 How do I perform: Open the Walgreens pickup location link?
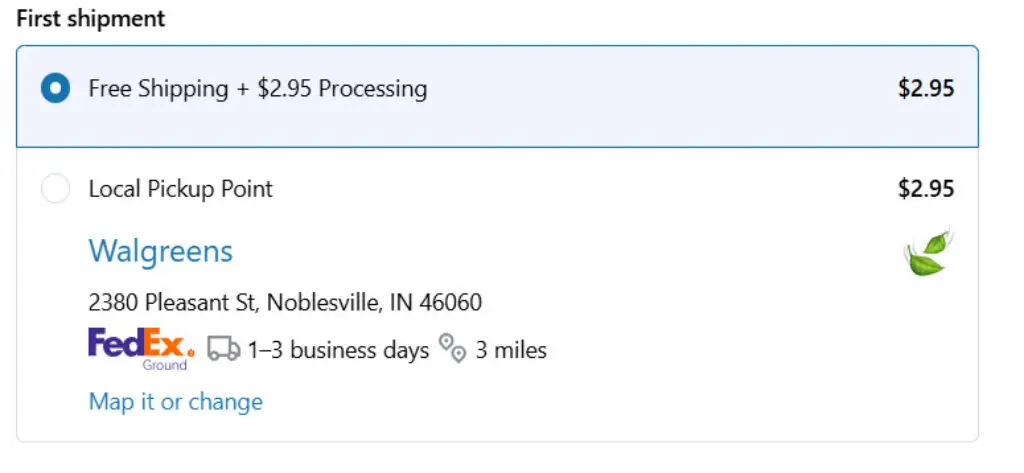161,252
